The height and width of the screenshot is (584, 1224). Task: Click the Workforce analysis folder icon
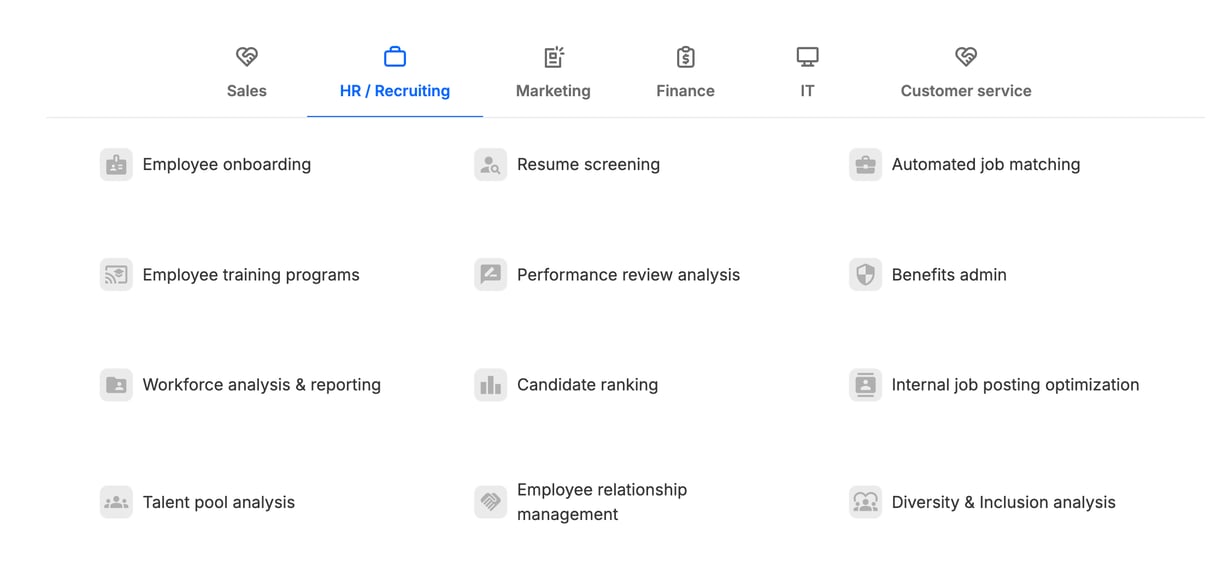116,385
